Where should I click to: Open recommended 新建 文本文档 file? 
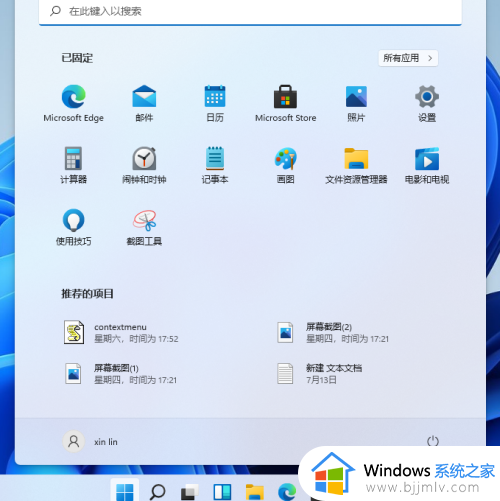(320, 374)
